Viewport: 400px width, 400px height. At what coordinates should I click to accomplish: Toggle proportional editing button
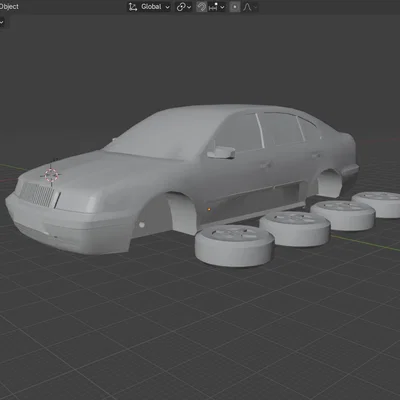point(235,7)
